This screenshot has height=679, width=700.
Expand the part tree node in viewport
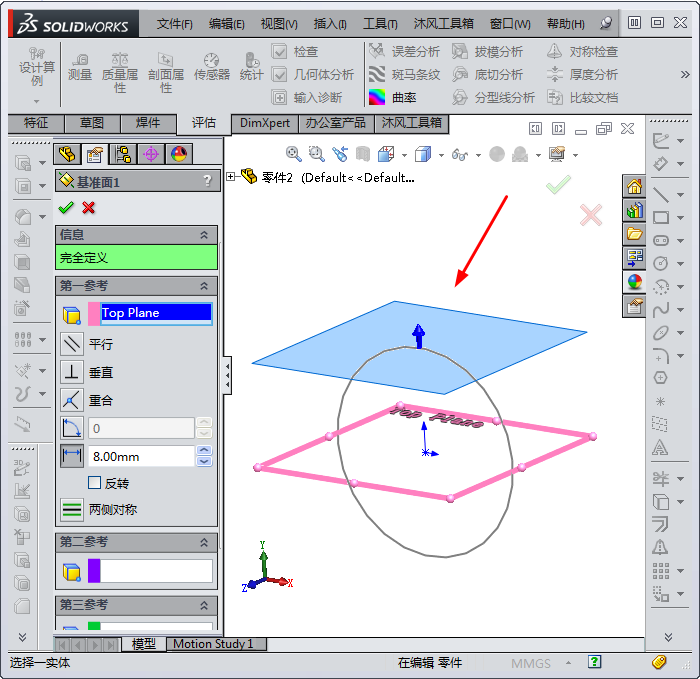pos(232,177)
